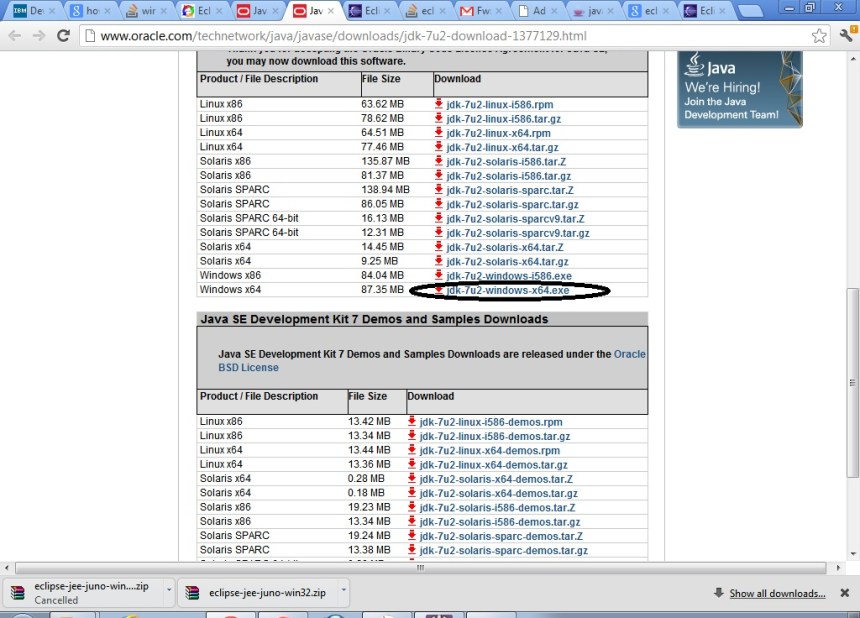The image size is (860, 618).
Task: Click the horizontal scrollbar thumb
Action: (x=420, y=568)
